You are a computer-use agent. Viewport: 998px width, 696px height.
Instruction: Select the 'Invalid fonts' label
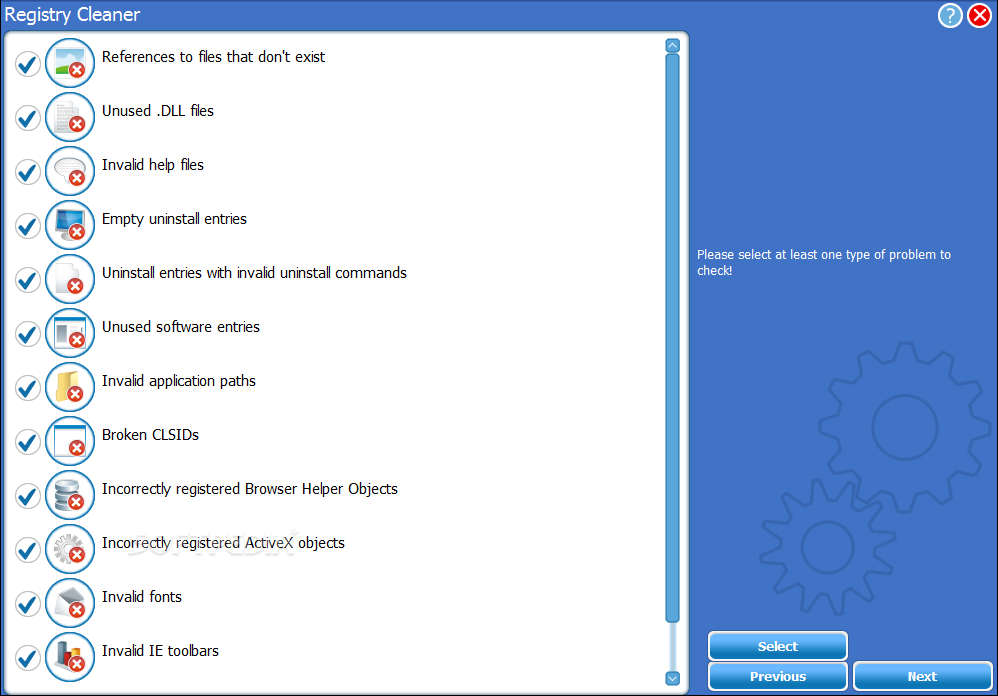142,597
